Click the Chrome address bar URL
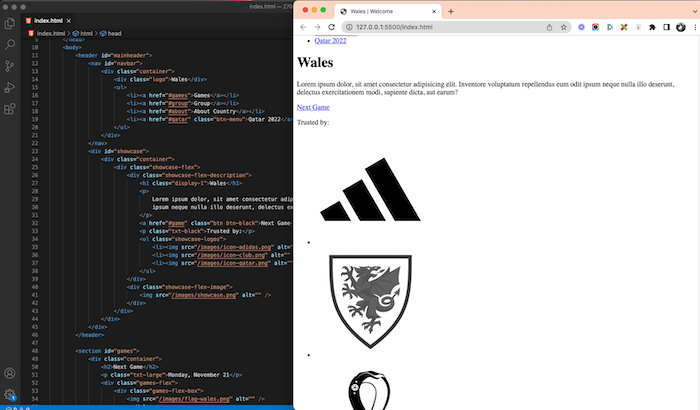The image size is (700, 410). click(394, 27)
